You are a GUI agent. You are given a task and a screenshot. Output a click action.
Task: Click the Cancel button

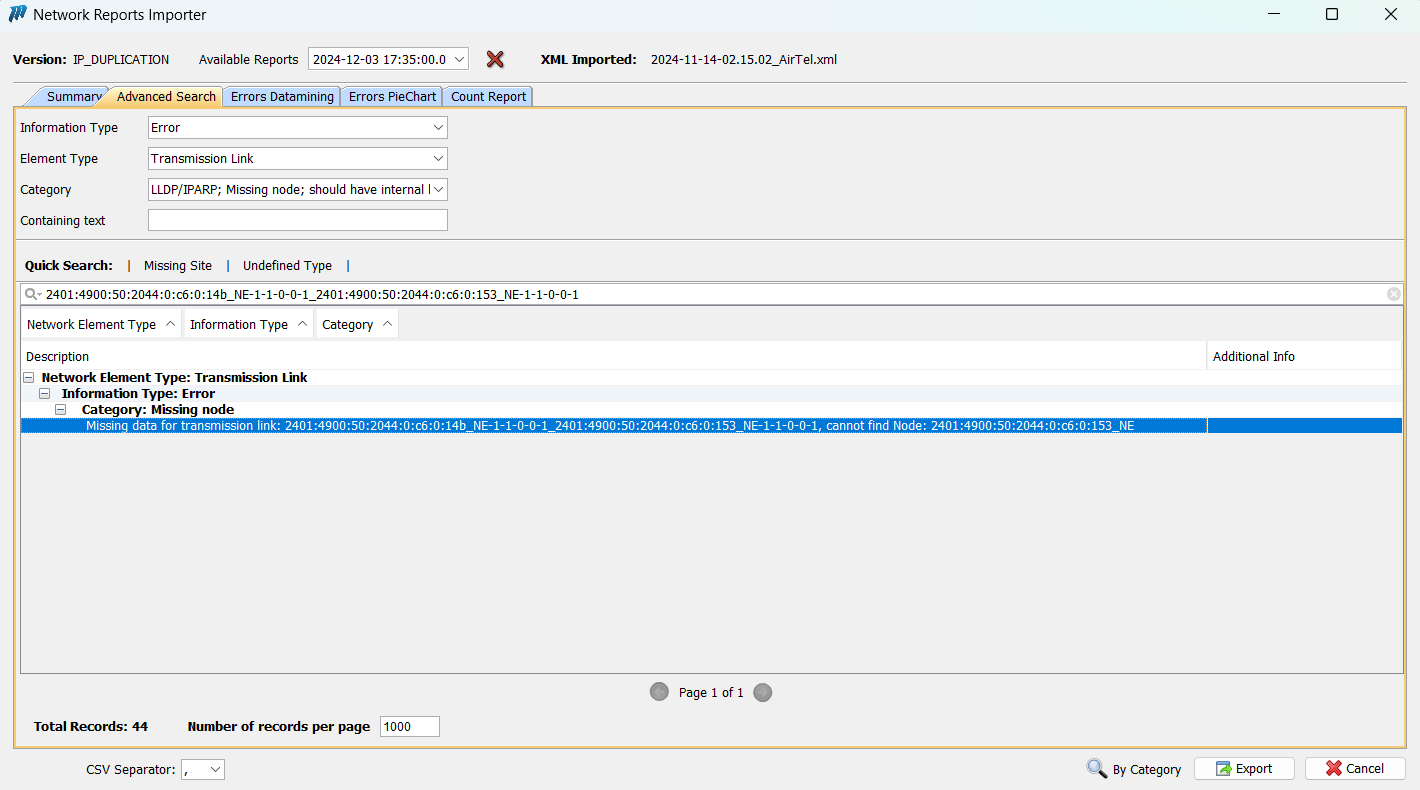click(x=1355, y=768)
